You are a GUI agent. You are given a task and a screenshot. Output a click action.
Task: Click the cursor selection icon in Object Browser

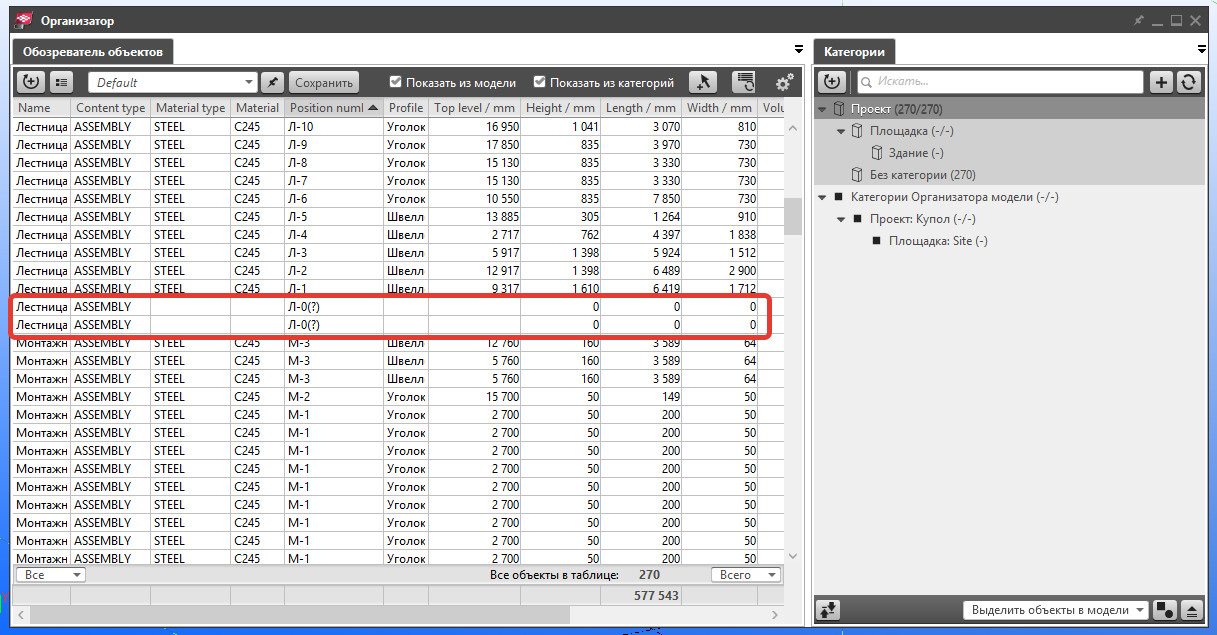click(x=703, y=83)
